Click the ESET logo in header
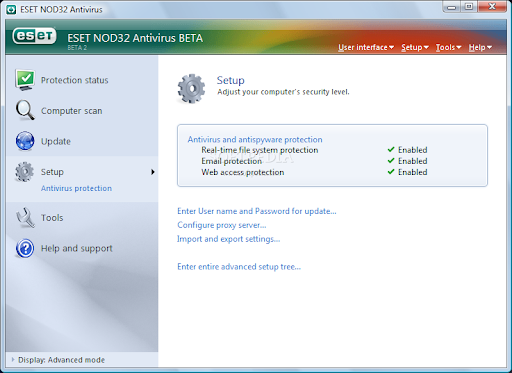This screenshot has height=373, width=512. tap(34, 36)
